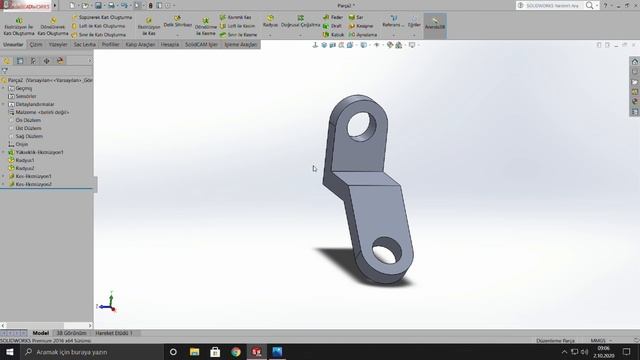
Task: Click Doğrusal Çoğaltma pattern tool
Action: coord(300,22)
